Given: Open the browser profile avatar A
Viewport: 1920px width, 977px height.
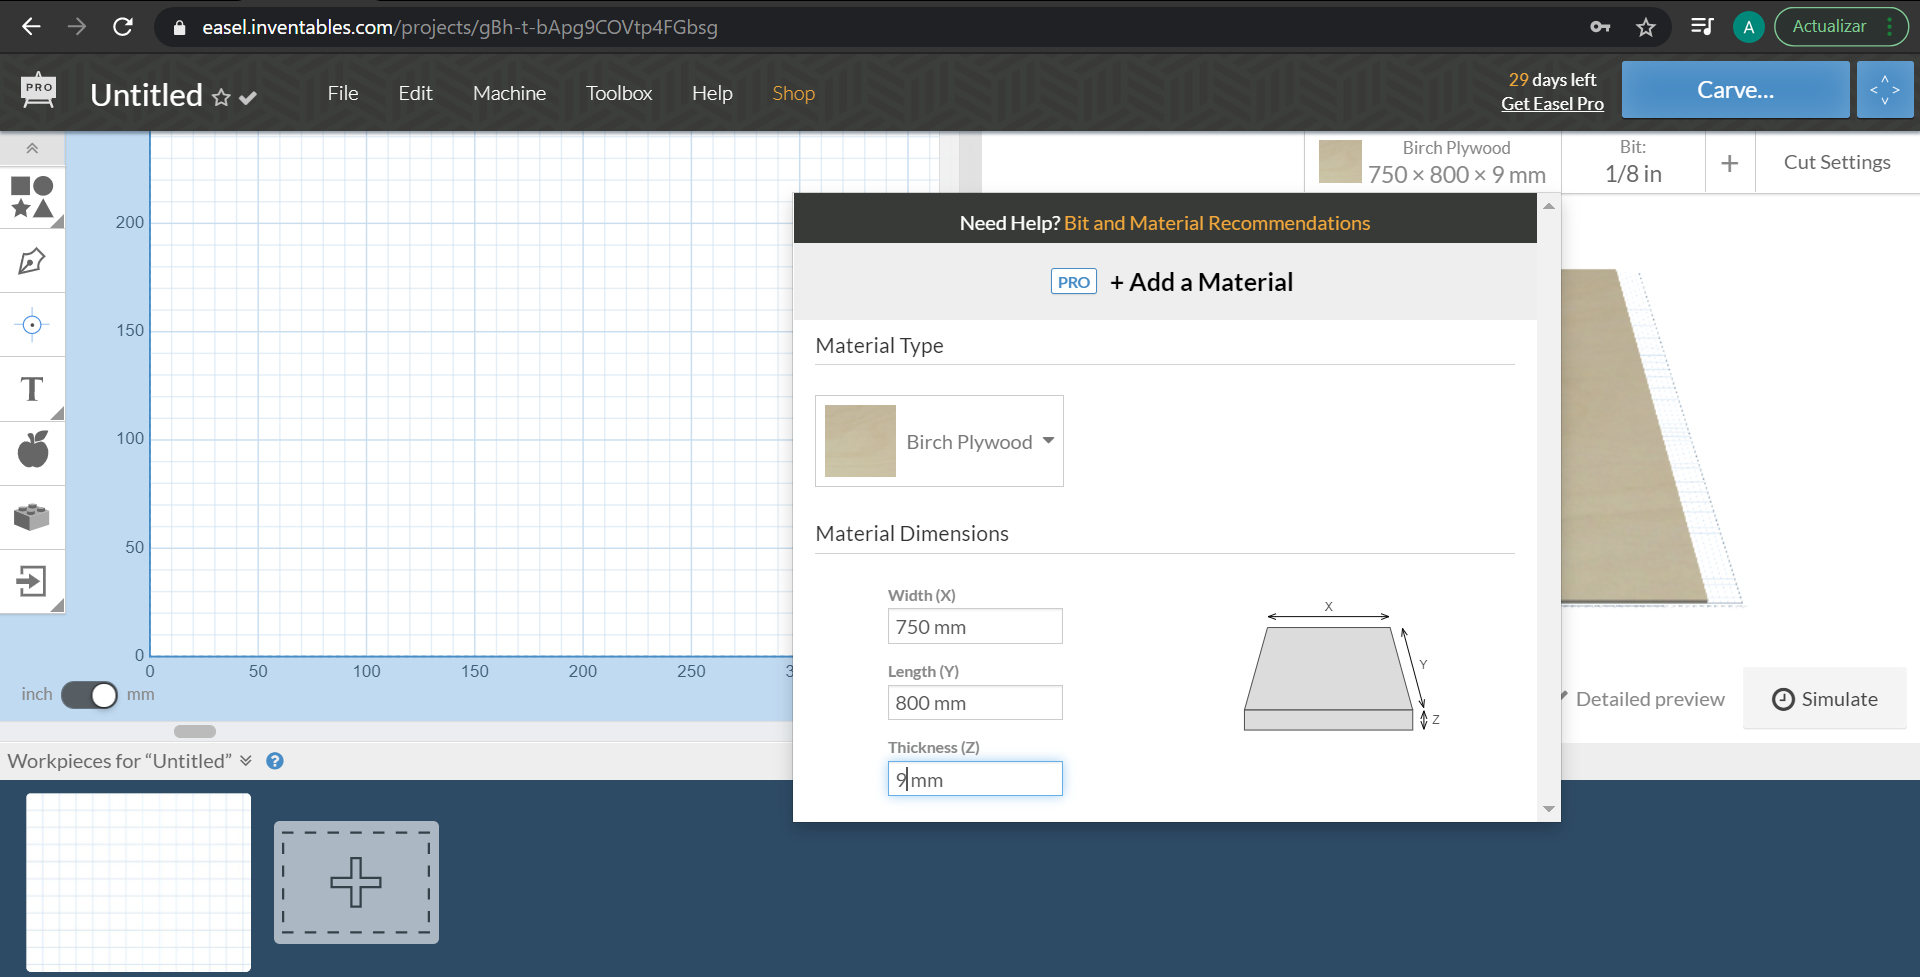Looking at the screenshot, I should coord(1748,27).
